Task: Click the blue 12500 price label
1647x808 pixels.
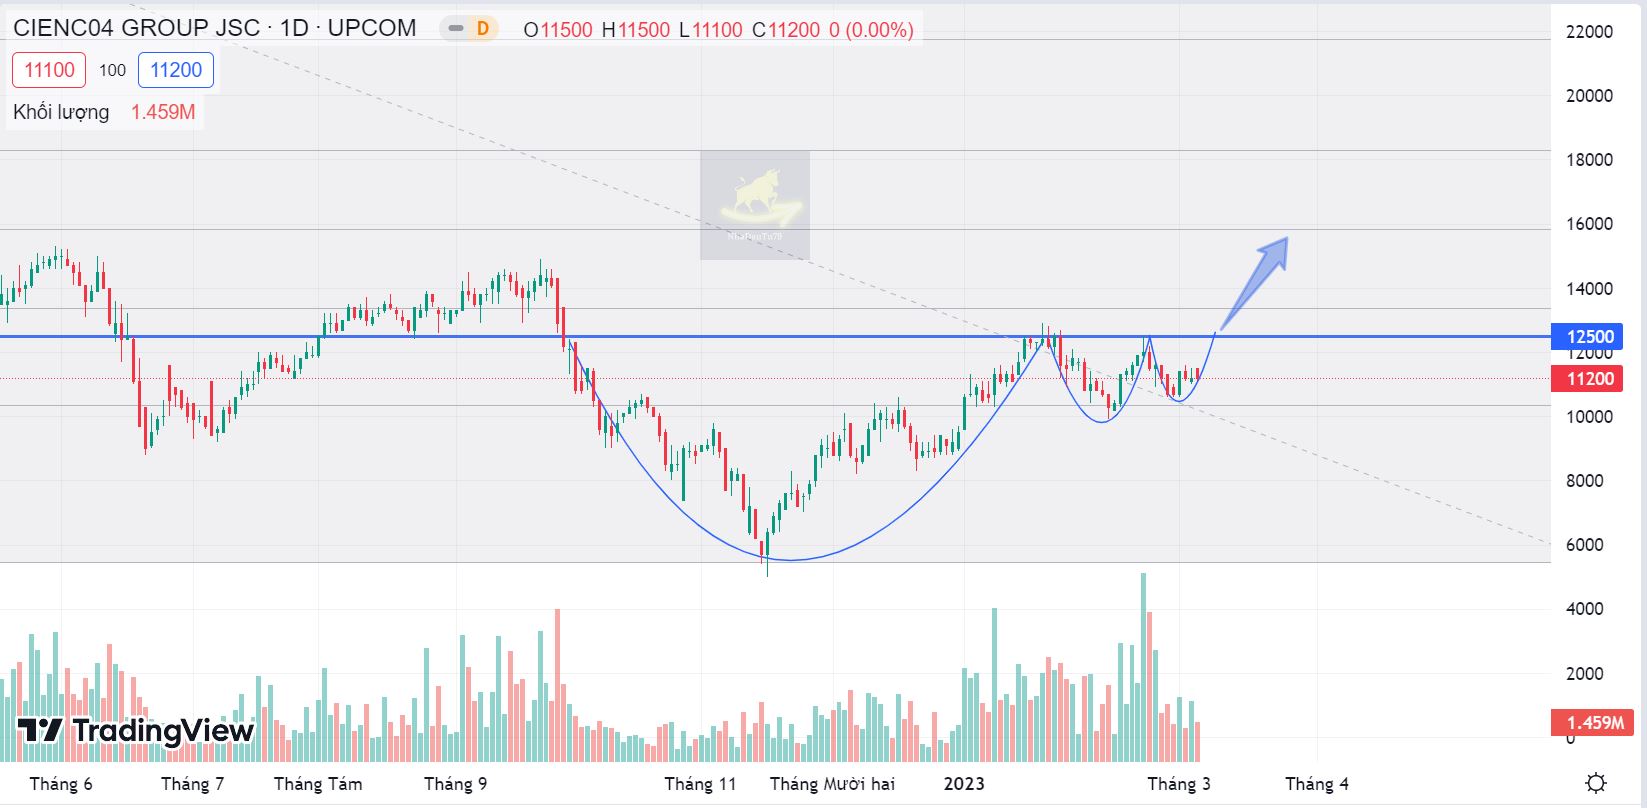Action: [1588, 337]
